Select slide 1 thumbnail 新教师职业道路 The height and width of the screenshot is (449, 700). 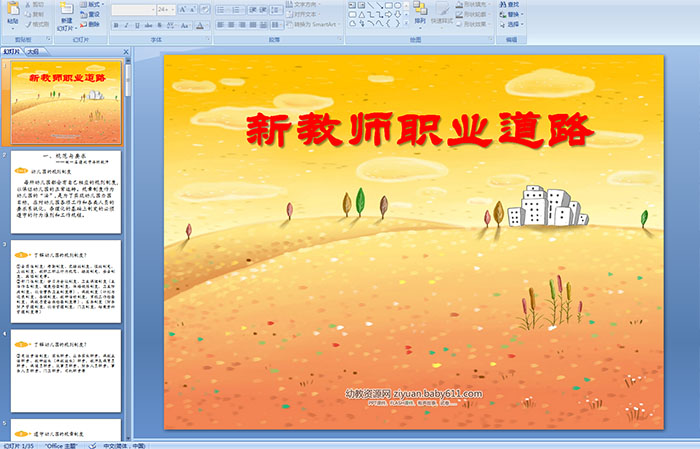pyautogui.click(x=66, y=103)
